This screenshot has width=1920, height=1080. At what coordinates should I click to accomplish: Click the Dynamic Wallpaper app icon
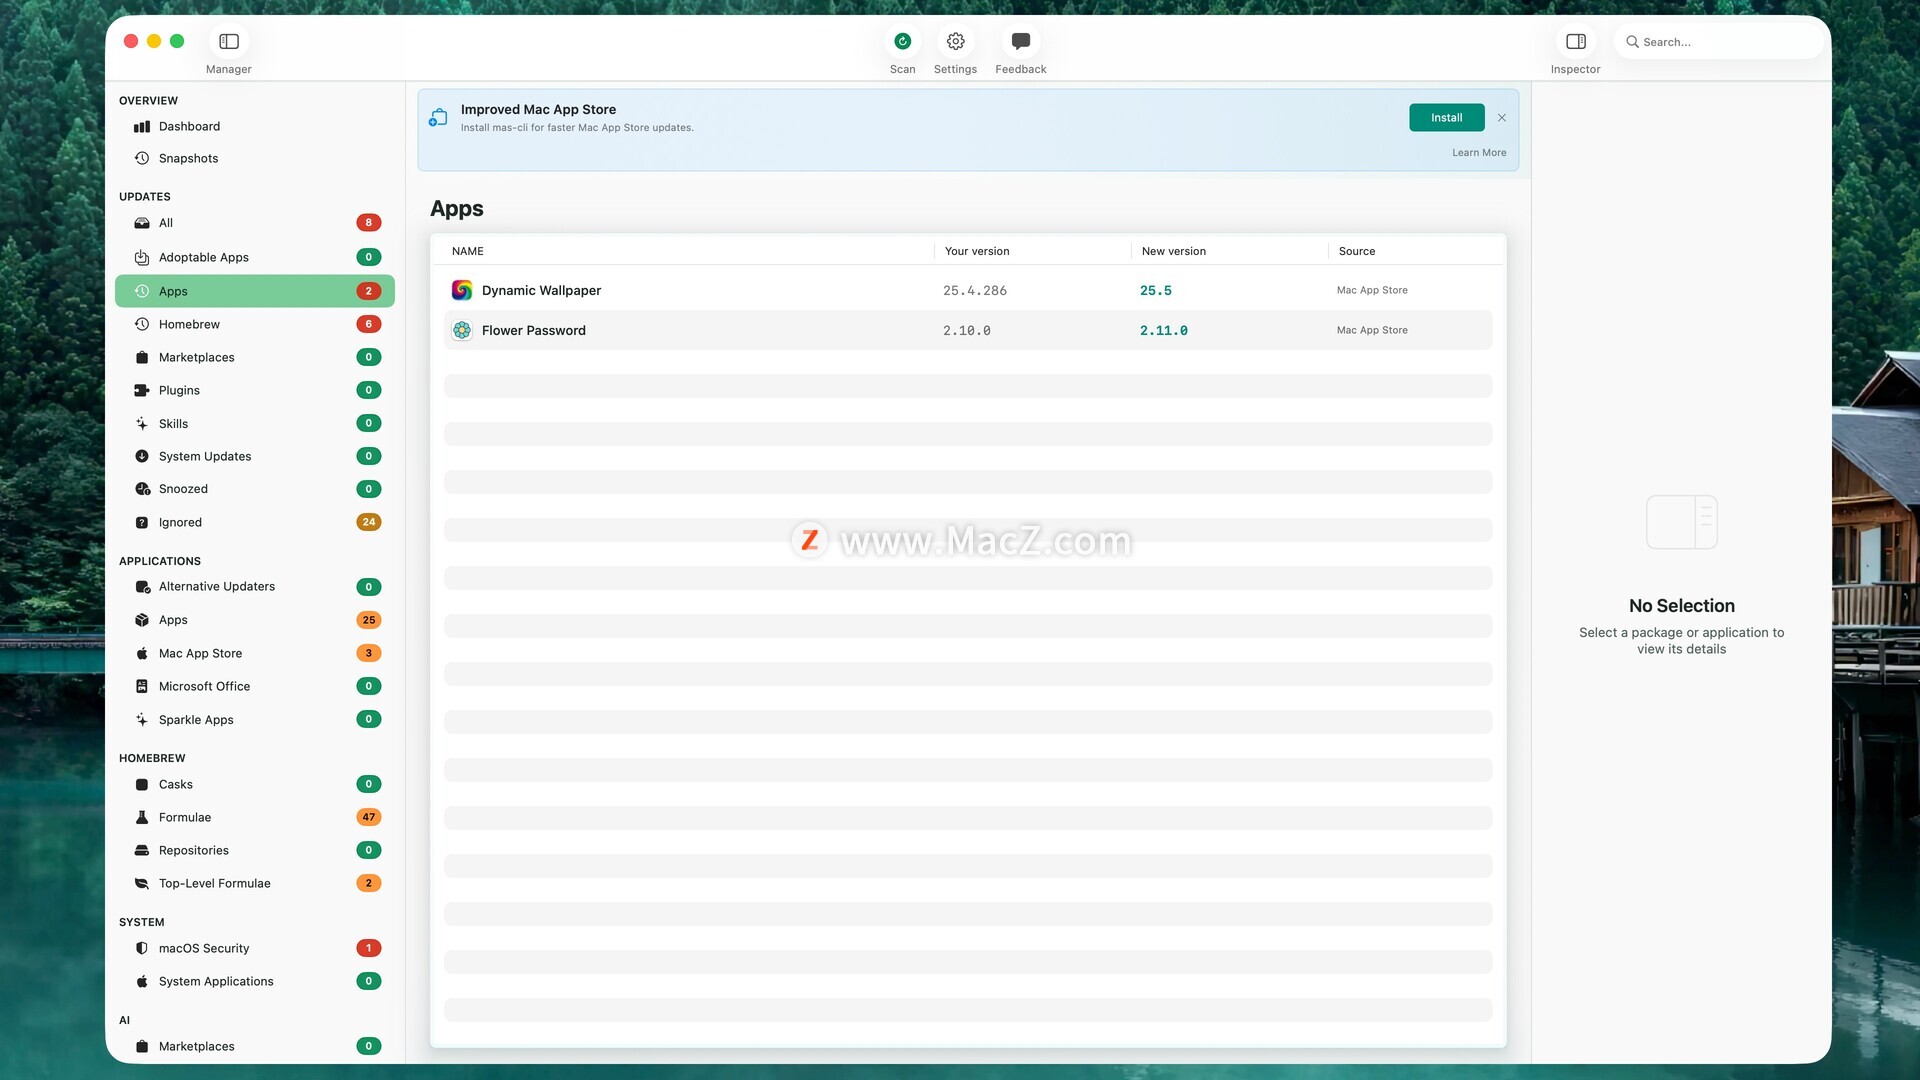462,290
